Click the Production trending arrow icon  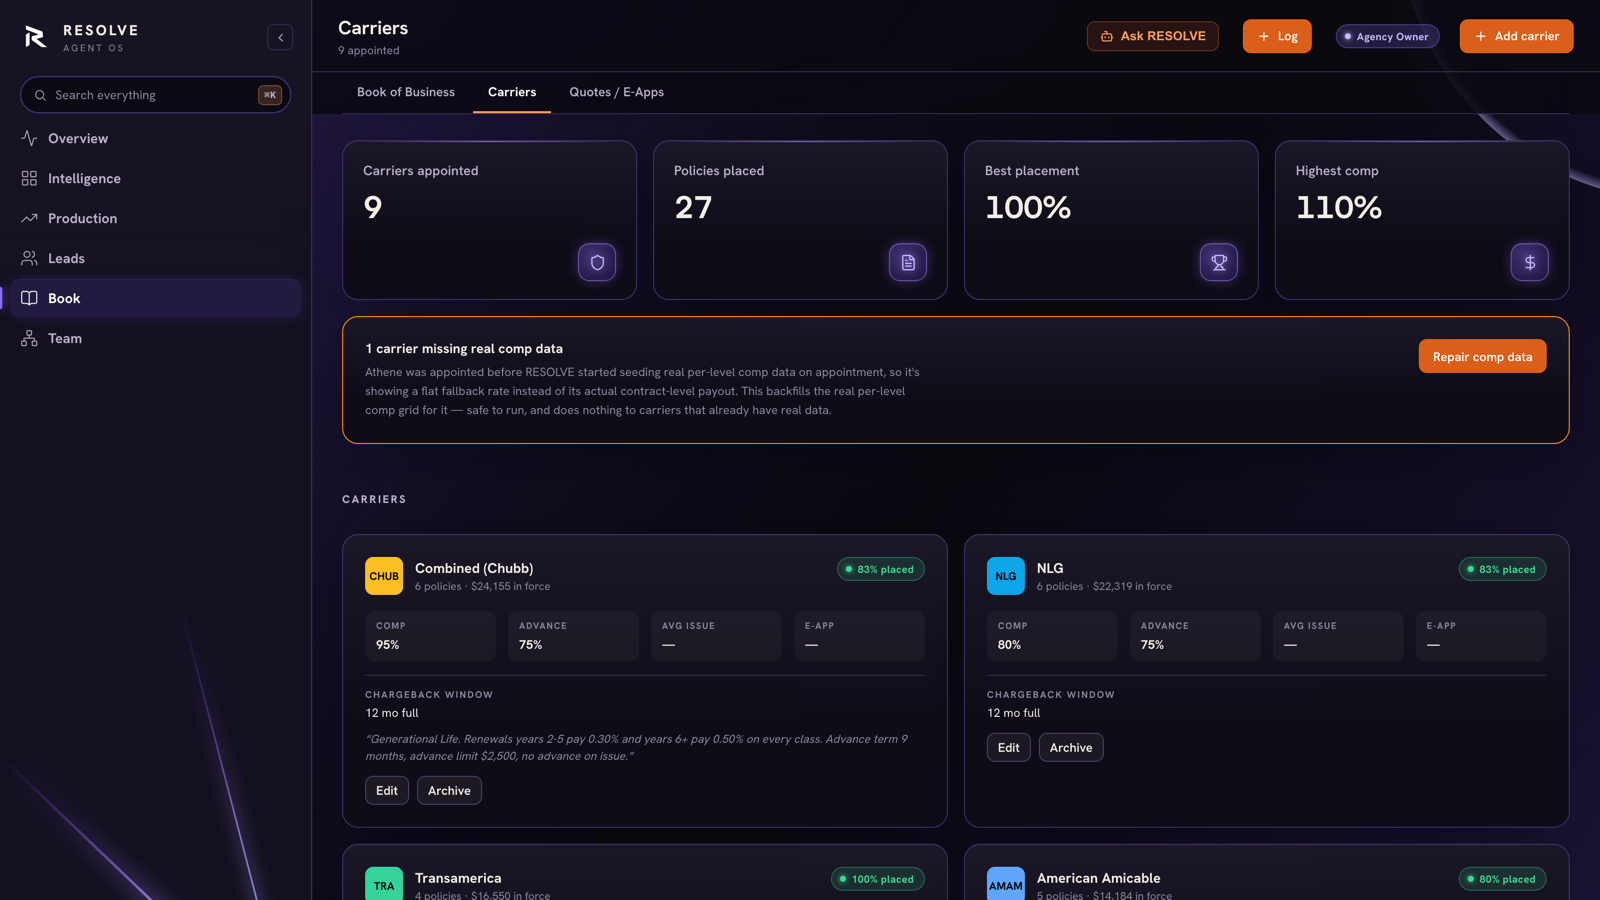(29, 218)
